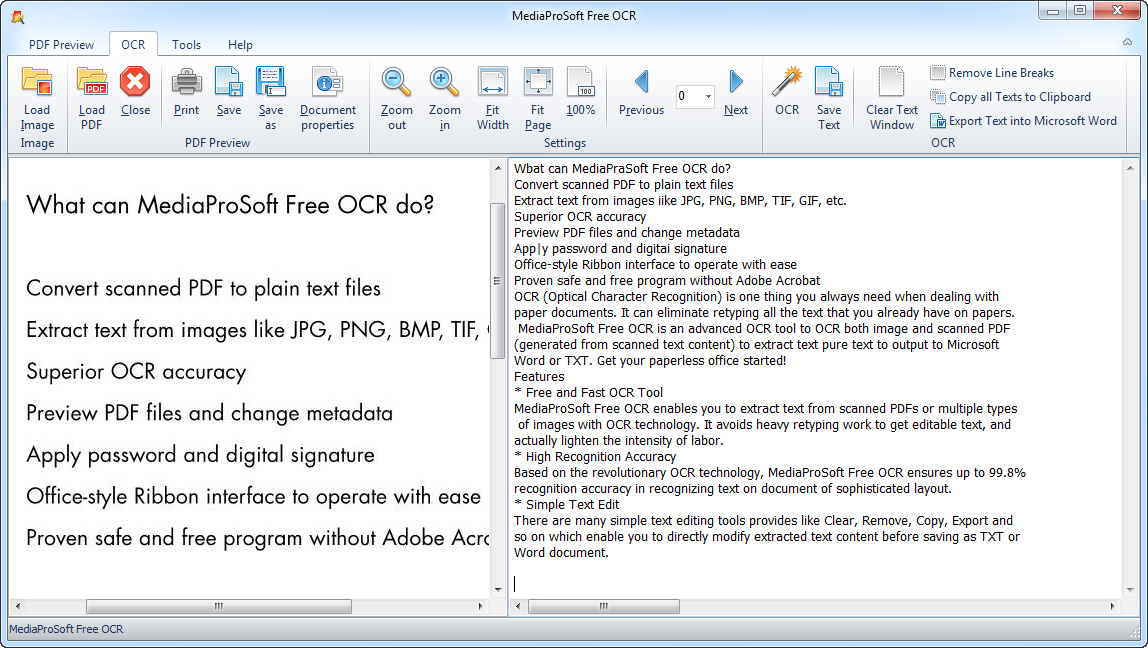Image resolution: width=1148 pixels, height=648 pixels.
Task: Click the 'Features' line in OCR text
Action: (539, 376)
